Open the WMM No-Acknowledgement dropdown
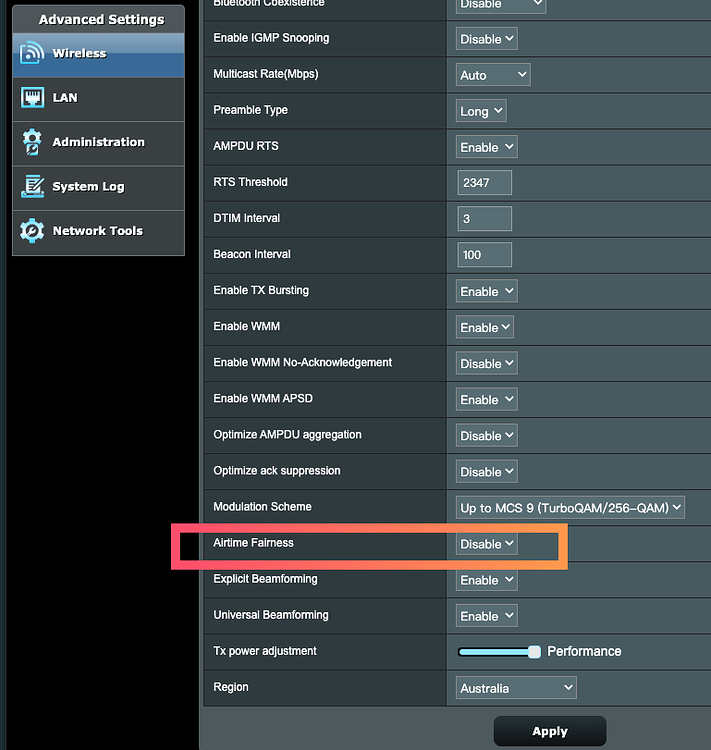711x750 pixels. 487,363
